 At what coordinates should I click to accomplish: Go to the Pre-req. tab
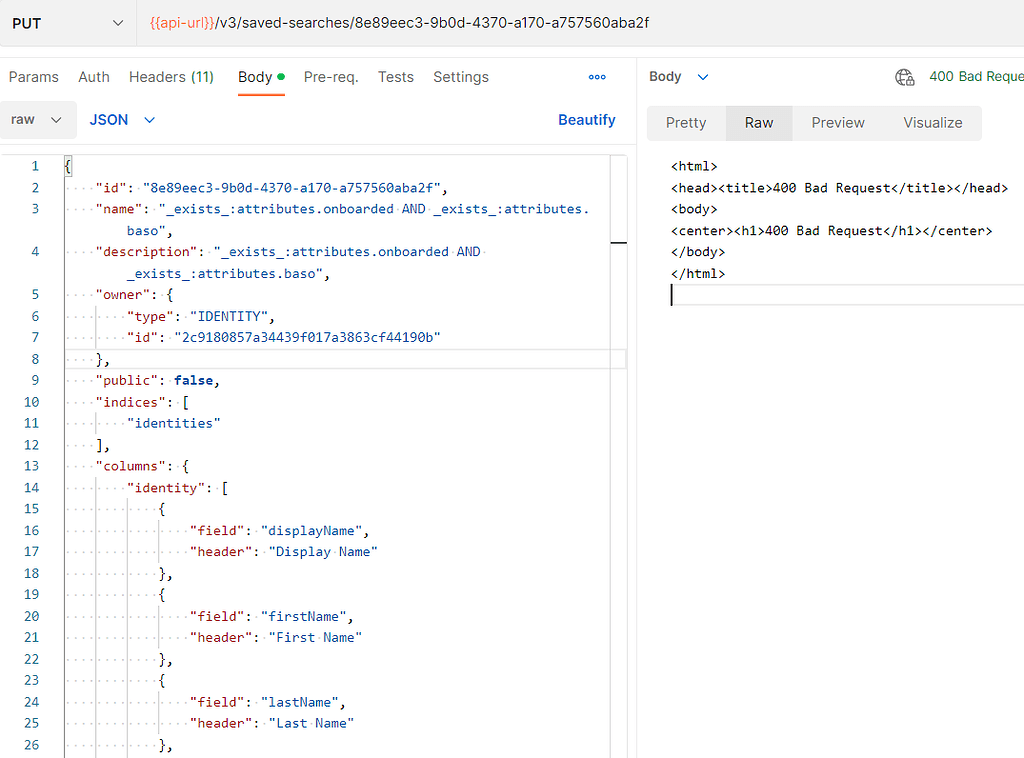click(x=331, y=77)
